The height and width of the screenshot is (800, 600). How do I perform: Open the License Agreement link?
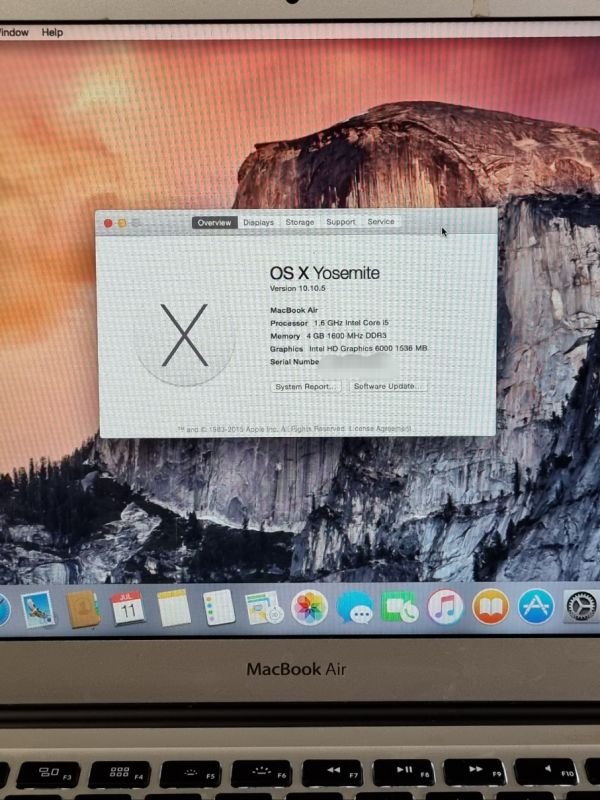pos(380,429)
